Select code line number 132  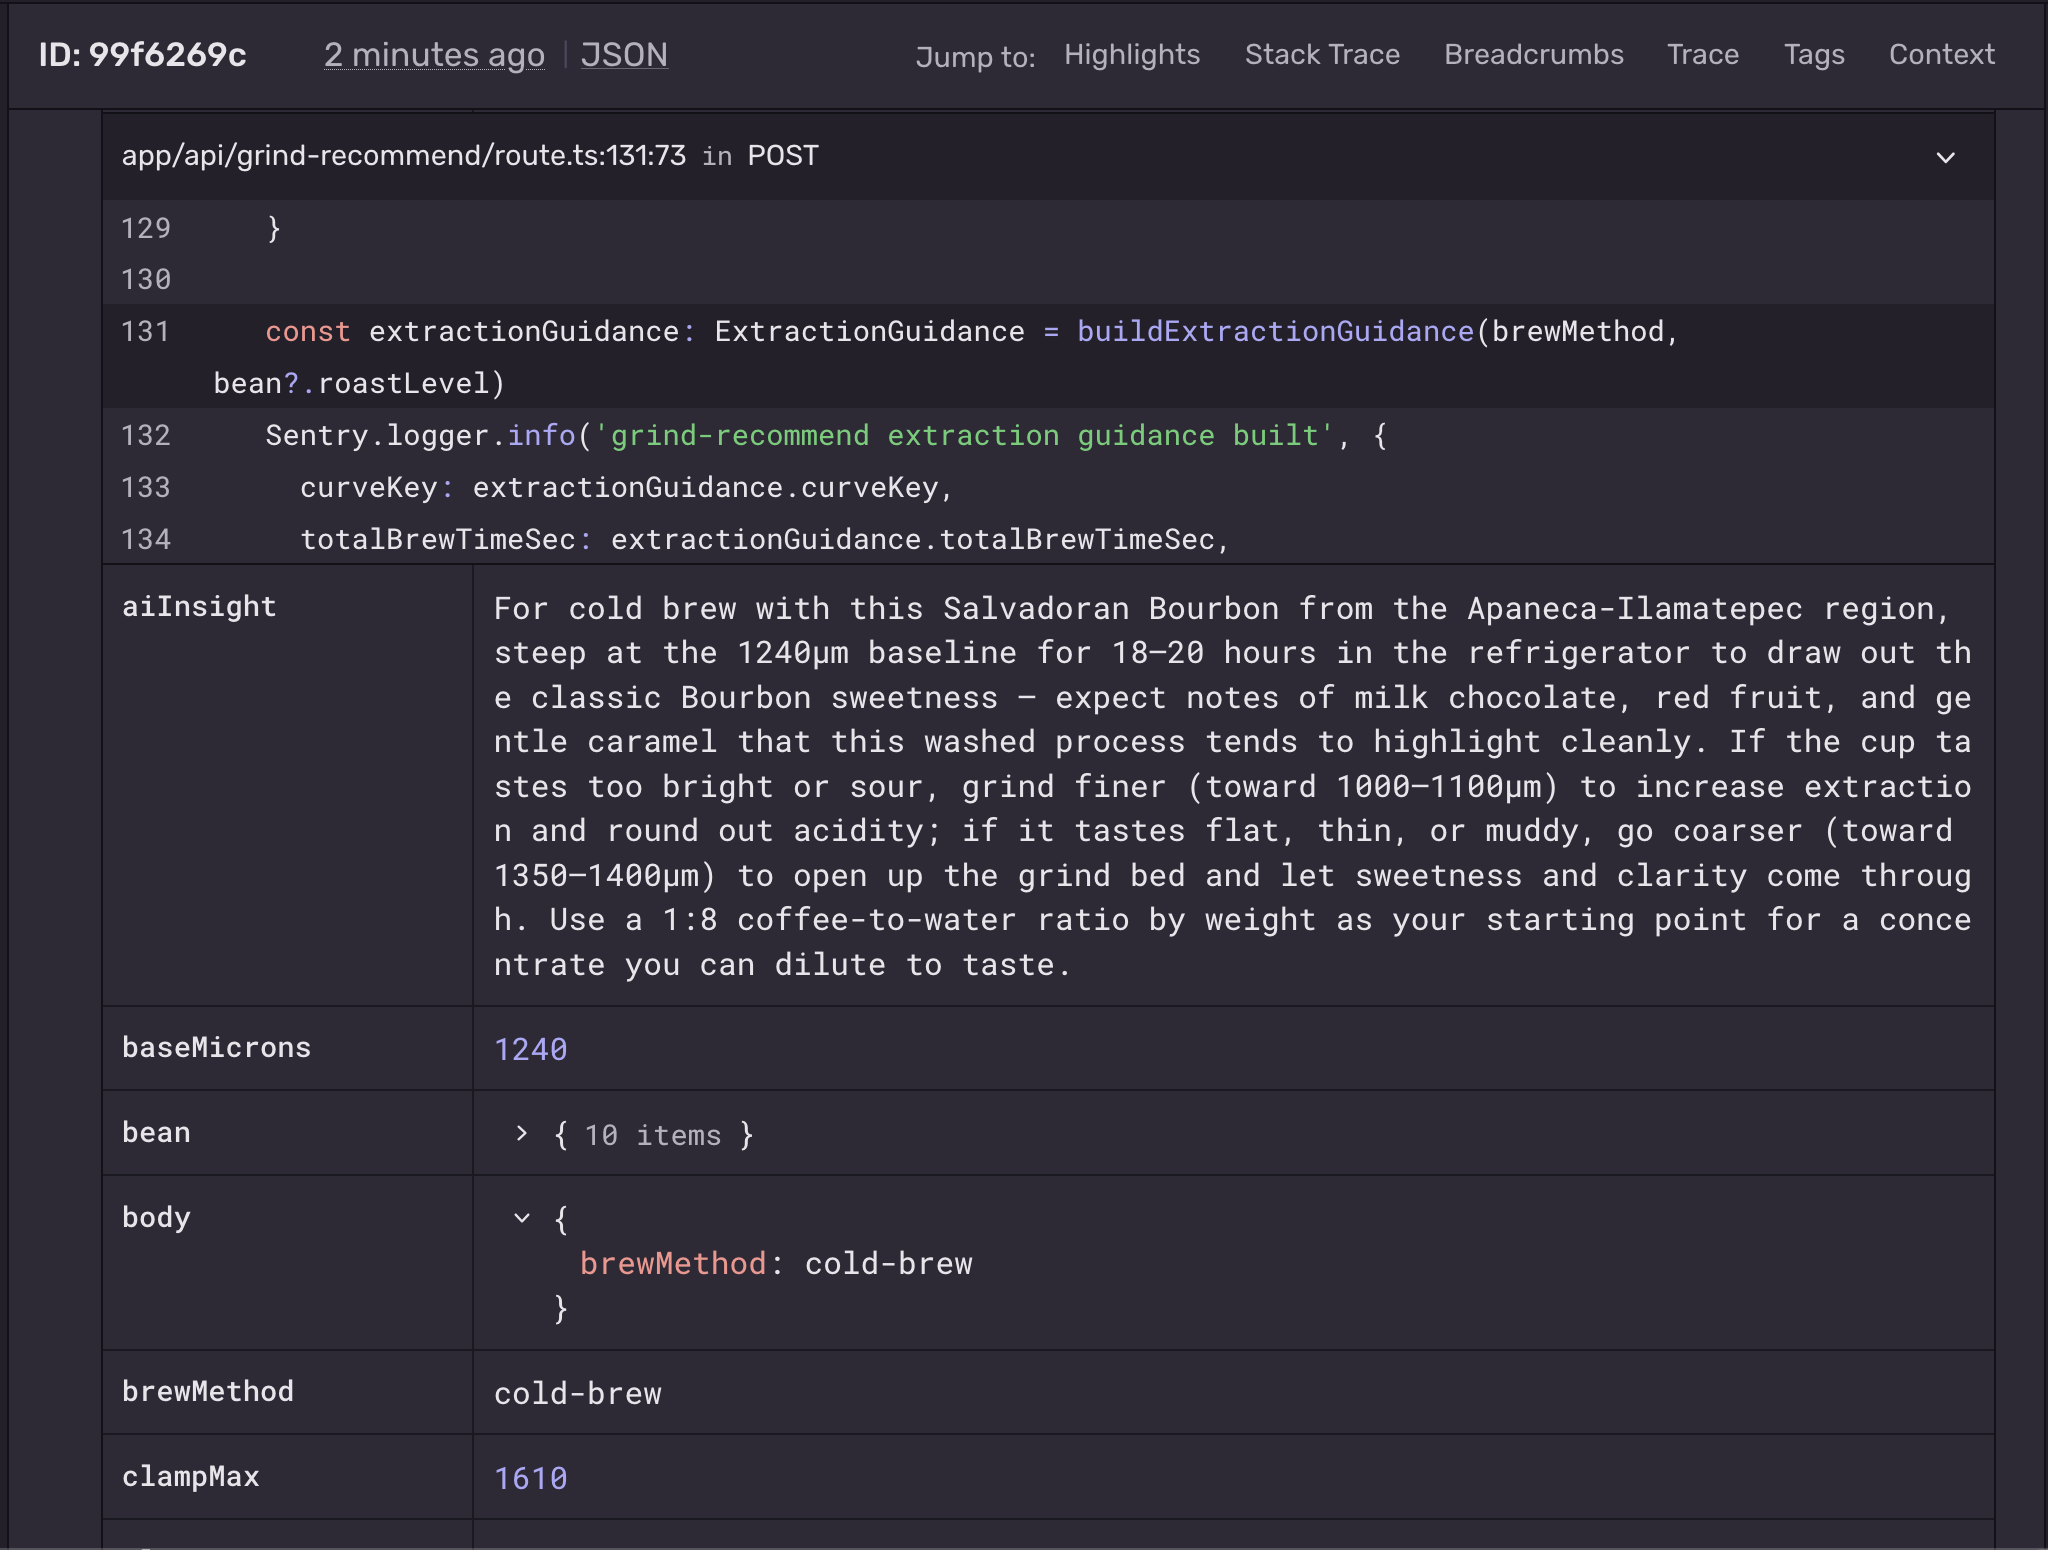click(x=146, y=436)
